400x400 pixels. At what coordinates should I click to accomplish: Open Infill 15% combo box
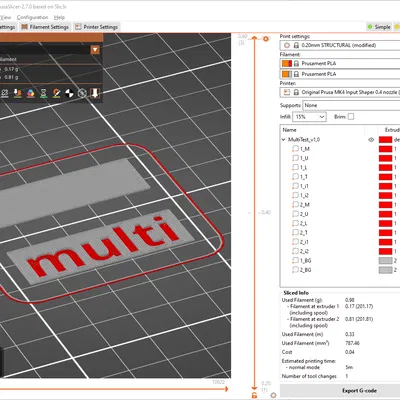coord(309,117)
